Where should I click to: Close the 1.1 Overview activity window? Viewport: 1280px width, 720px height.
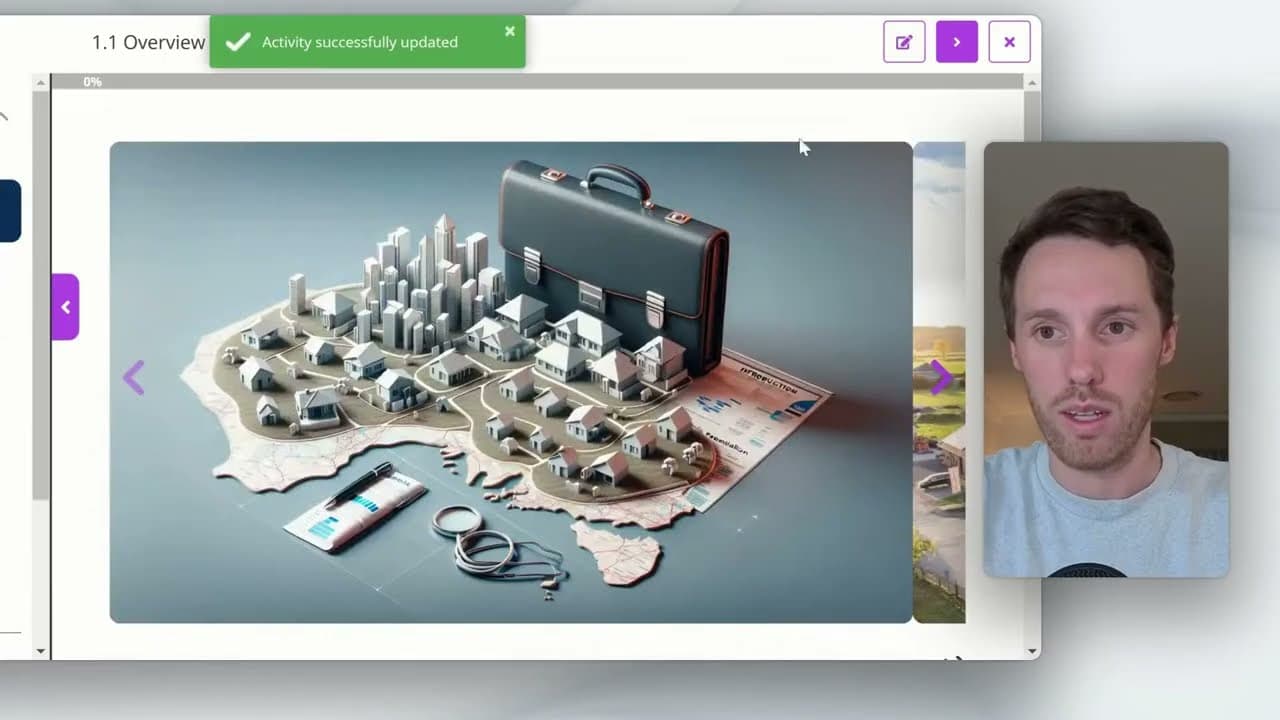[1009, 42]
